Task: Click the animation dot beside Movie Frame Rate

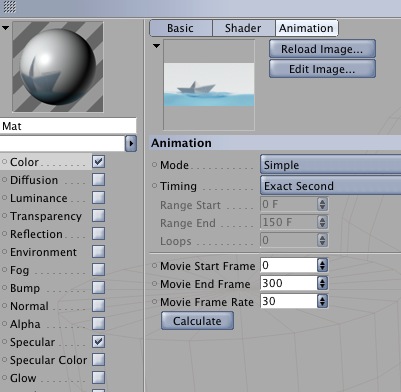Action: pos(154,301)
